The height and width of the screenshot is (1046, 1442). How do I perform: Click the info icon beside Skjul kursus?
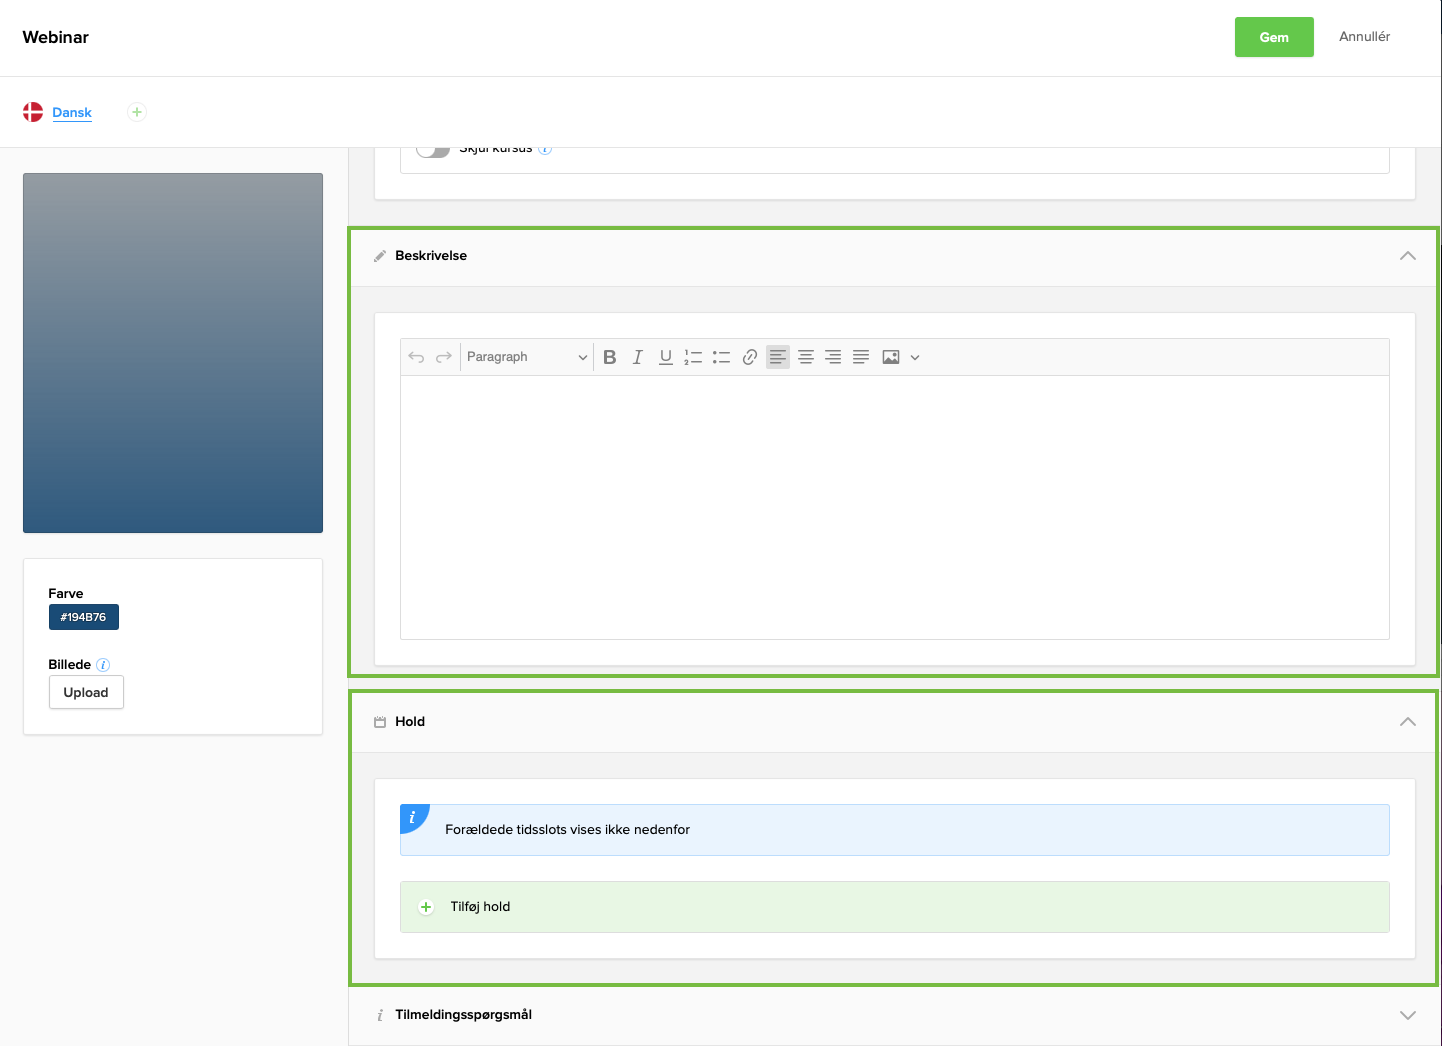point(545,147)
